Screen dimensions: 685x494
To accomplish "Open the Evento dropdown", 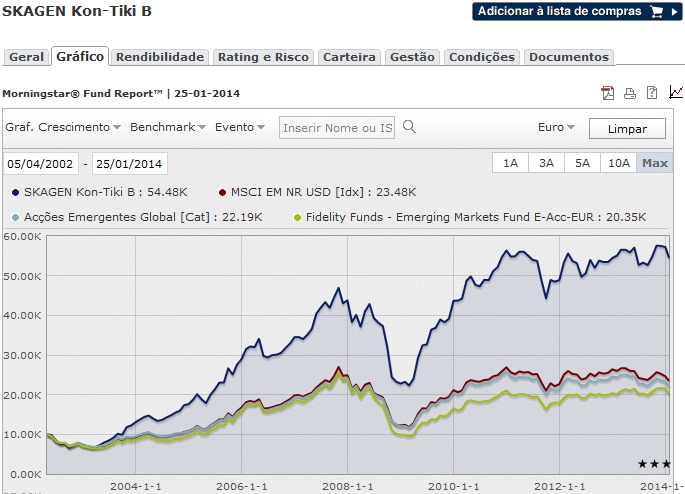I will click(x=240, y=127).
